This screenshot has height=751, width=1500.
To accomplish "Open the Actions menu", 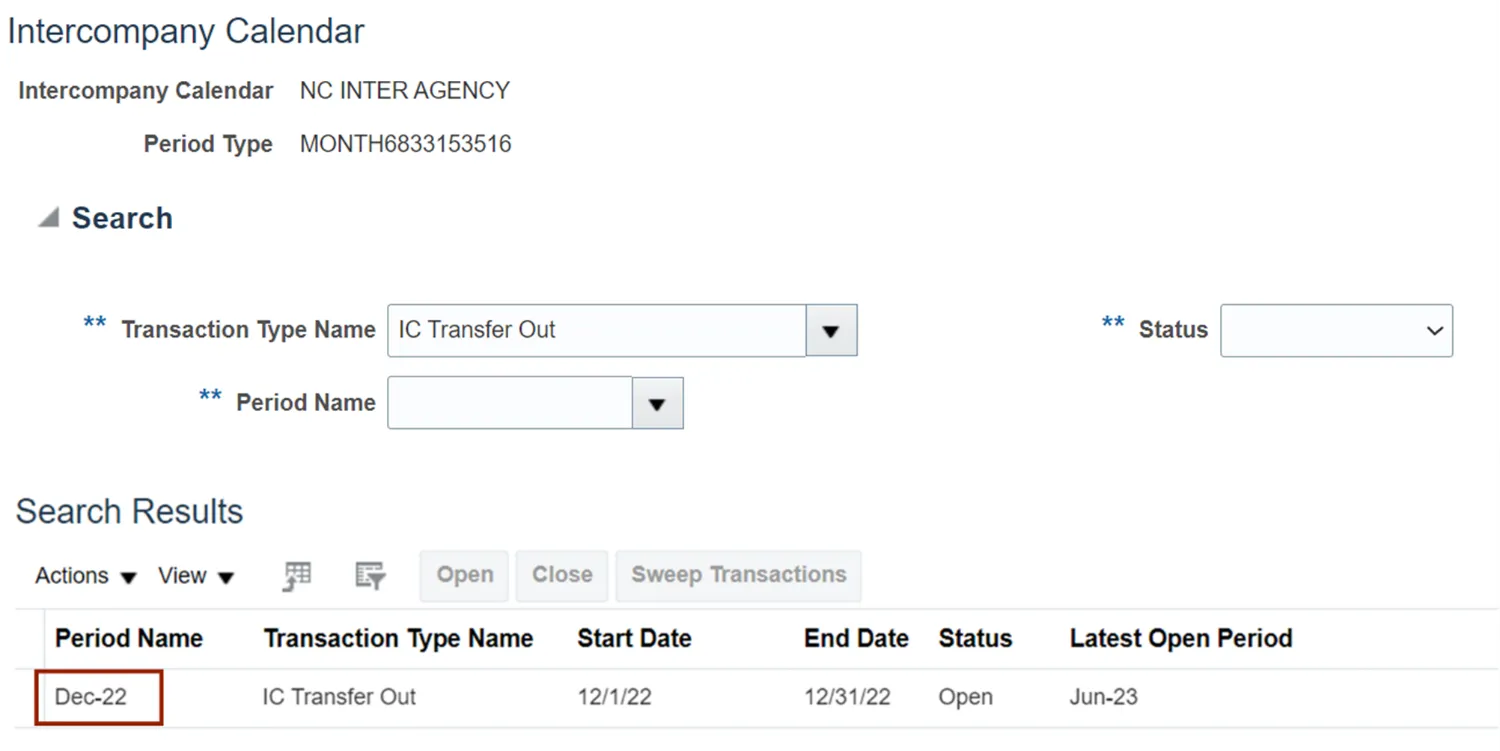I will 85,576.
